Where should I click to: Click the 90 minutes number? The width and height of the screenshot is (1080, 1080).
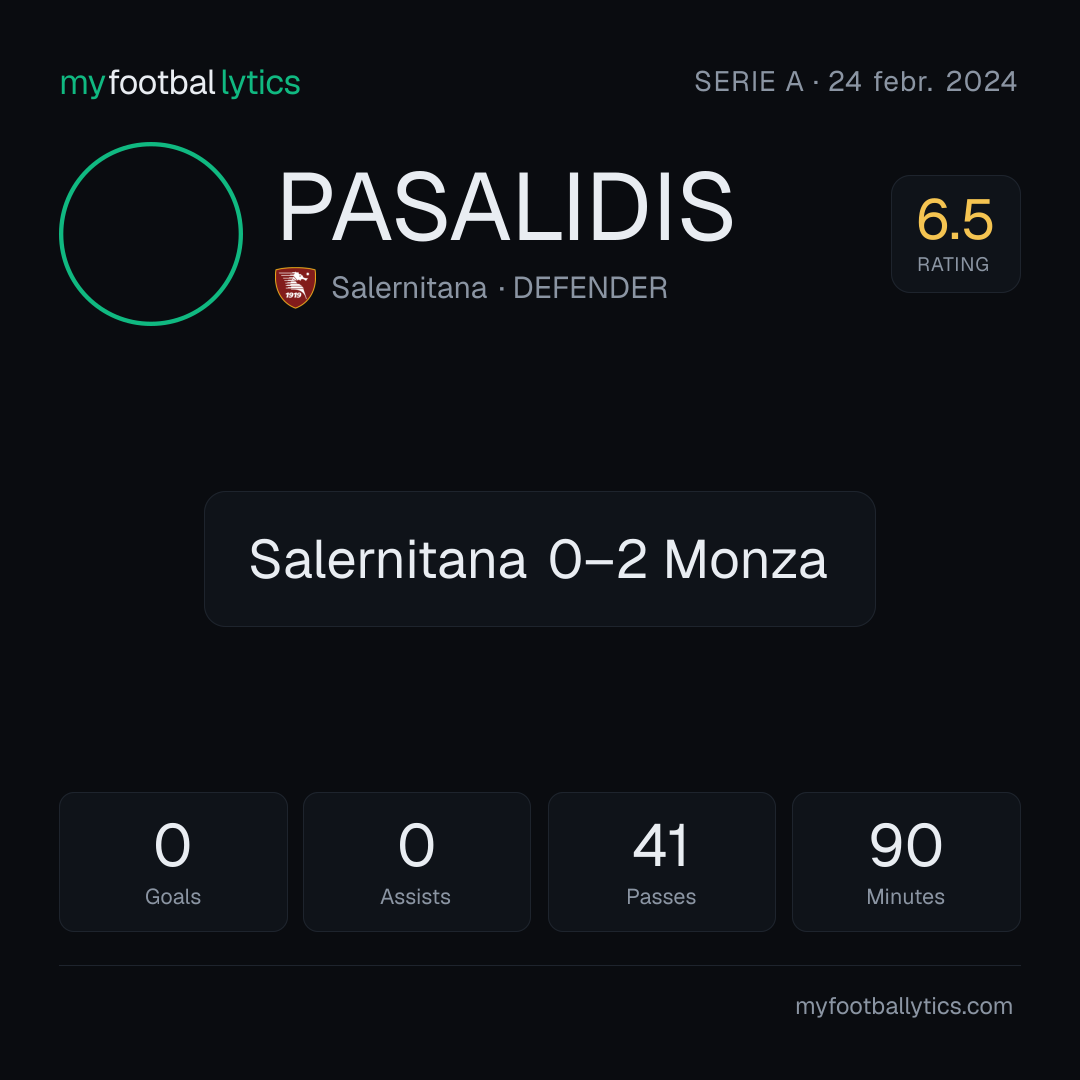[906, 844]
